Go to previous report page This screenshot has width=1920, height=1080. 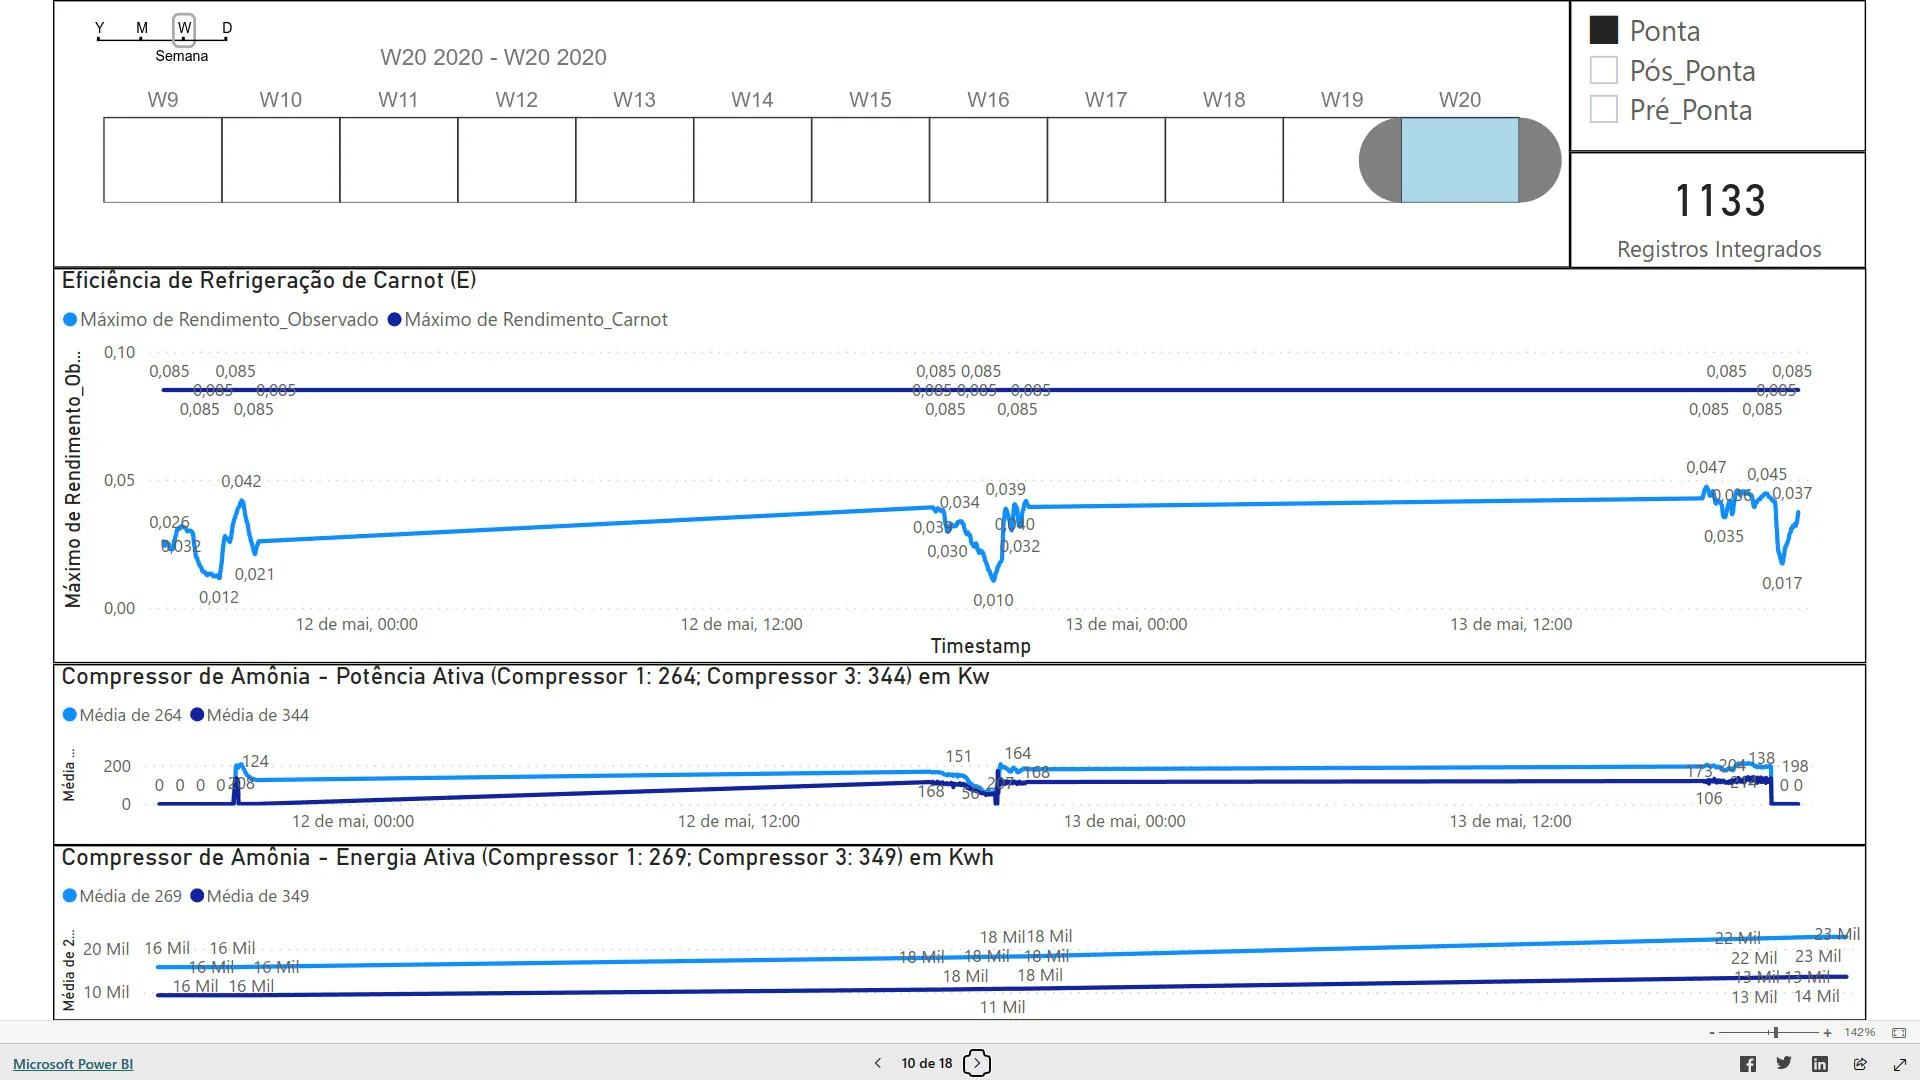[x=878, y=1063]
